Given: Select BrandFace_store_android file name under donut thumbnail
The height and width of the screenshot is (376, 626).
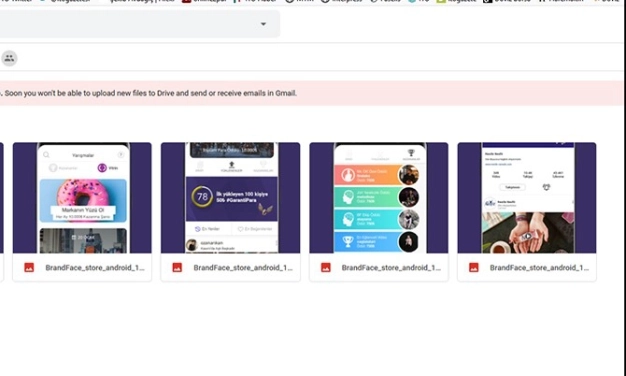Looking at the screenshot, I should (95, 268).
